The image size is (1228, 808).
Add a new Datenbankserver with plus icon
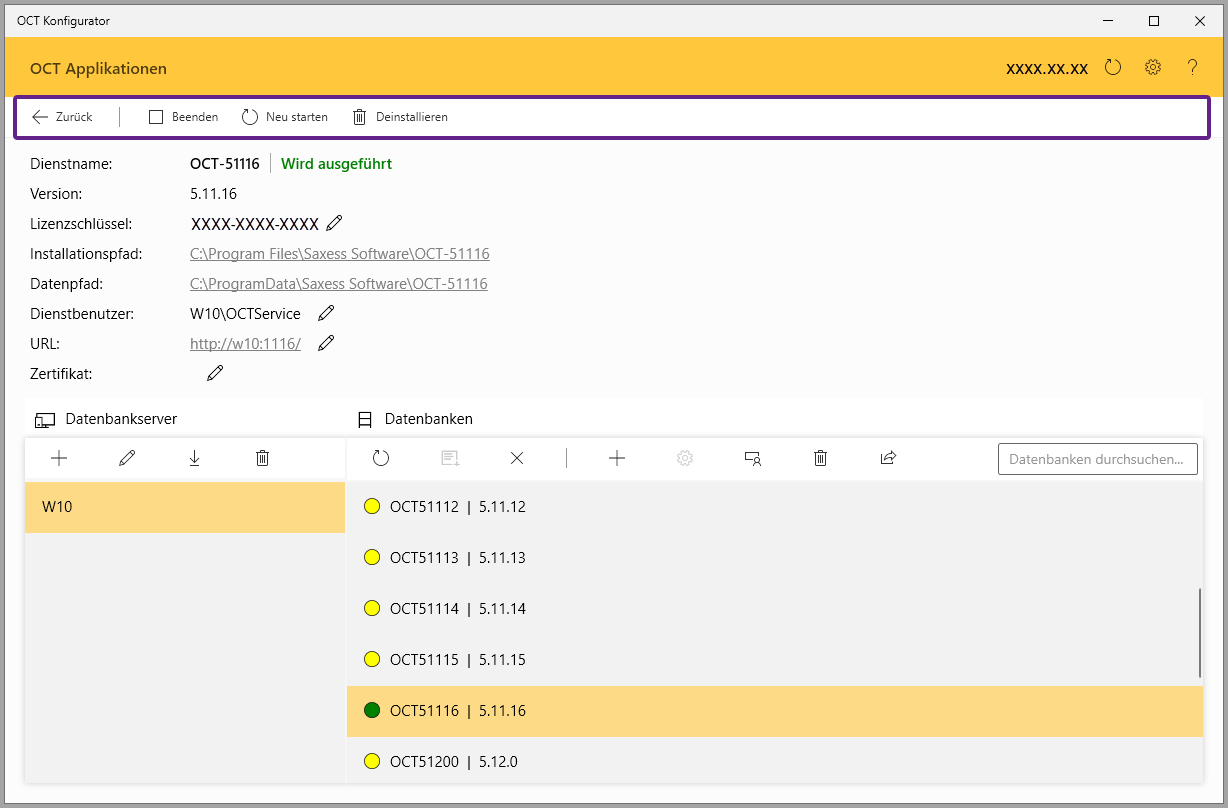59,458
